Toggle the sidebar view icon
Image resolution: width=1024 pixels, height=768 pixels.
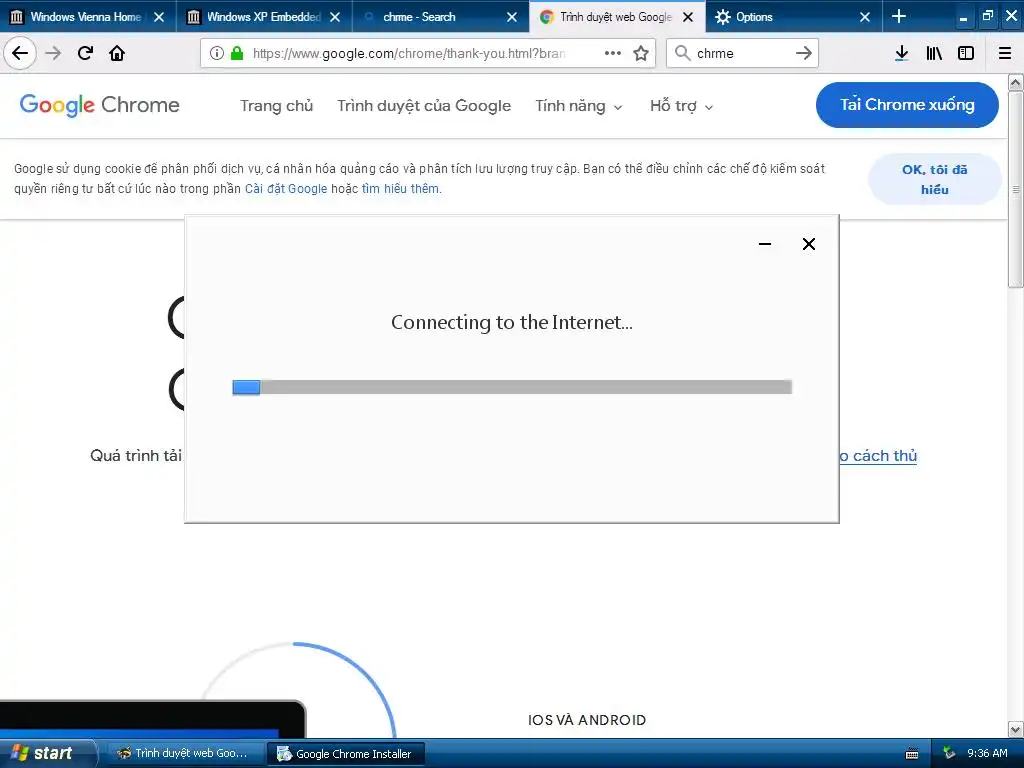tap(966, 53)
